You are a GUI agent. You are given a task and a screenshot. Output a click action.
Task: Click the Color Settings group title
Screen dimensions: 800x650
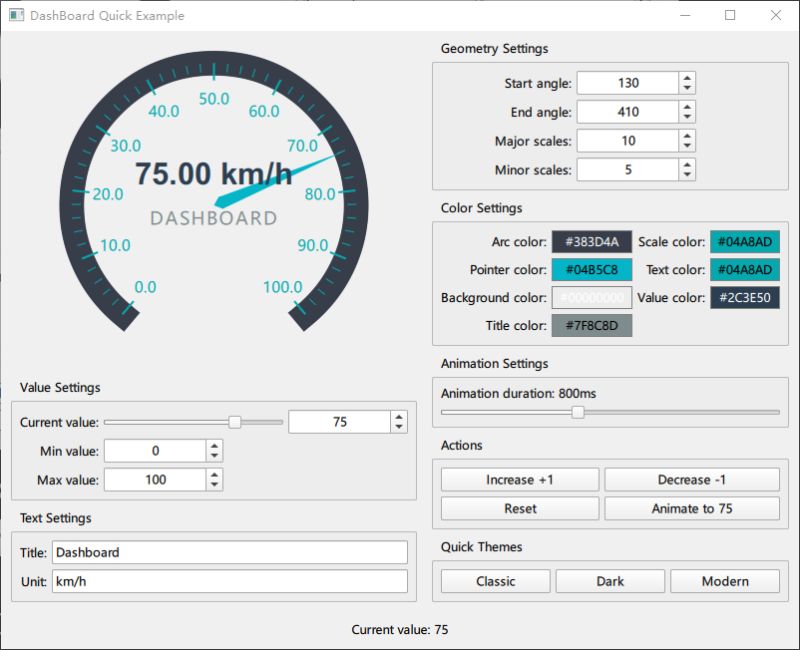(x=481, y=208)
